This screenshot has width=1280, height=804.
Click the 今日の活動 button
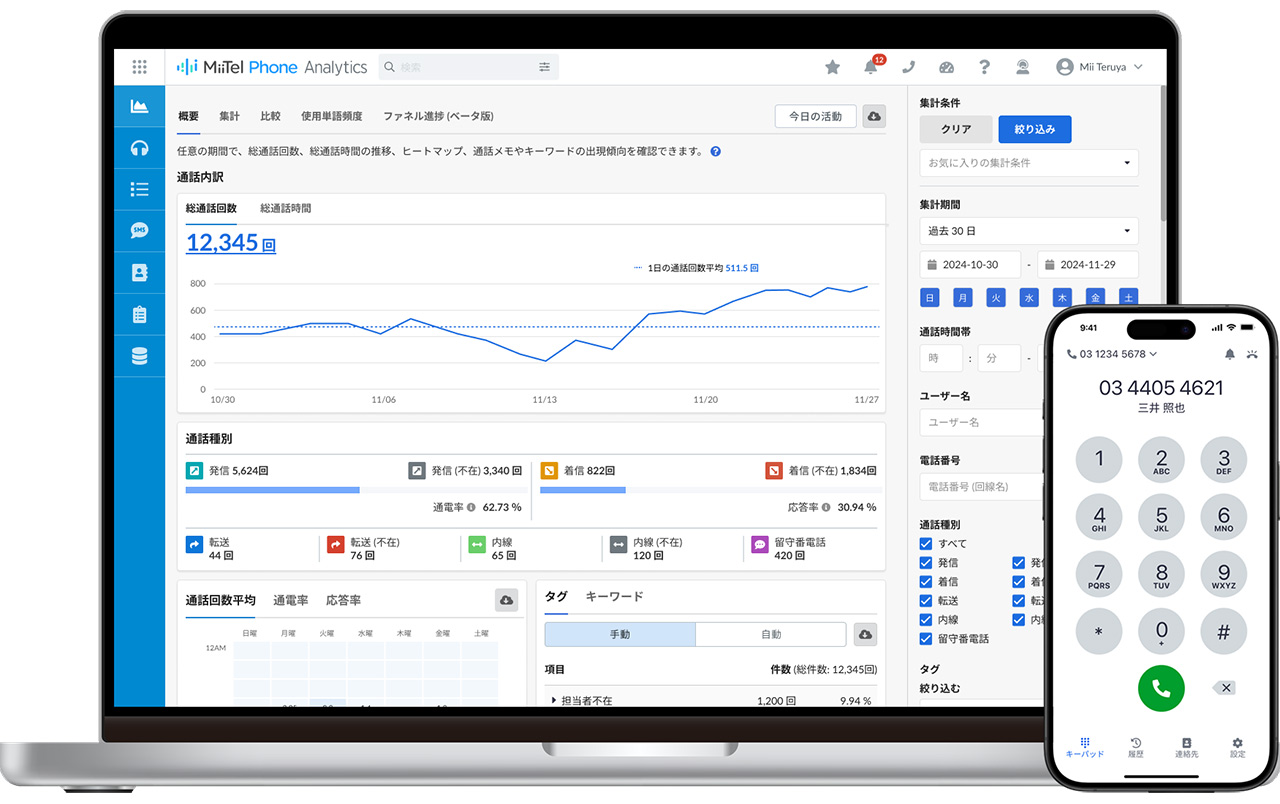pos(815,116)
